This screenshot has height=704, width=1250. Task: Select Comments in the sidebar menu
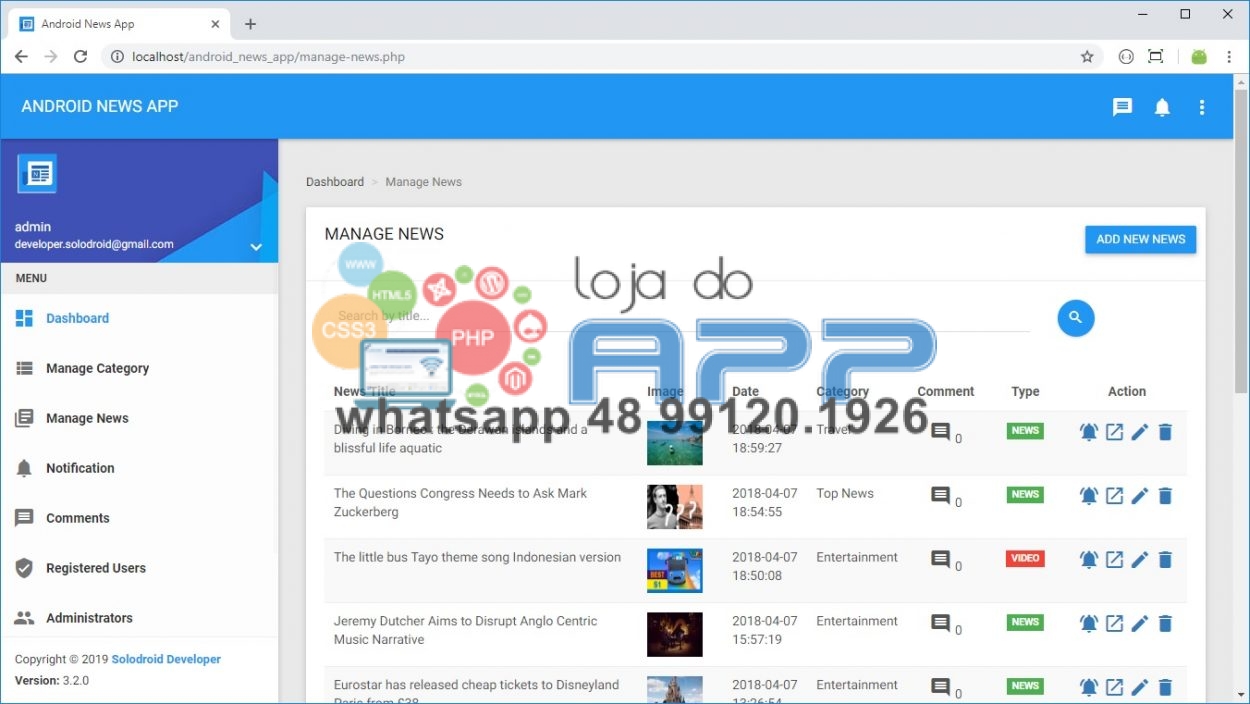(77, 518)
